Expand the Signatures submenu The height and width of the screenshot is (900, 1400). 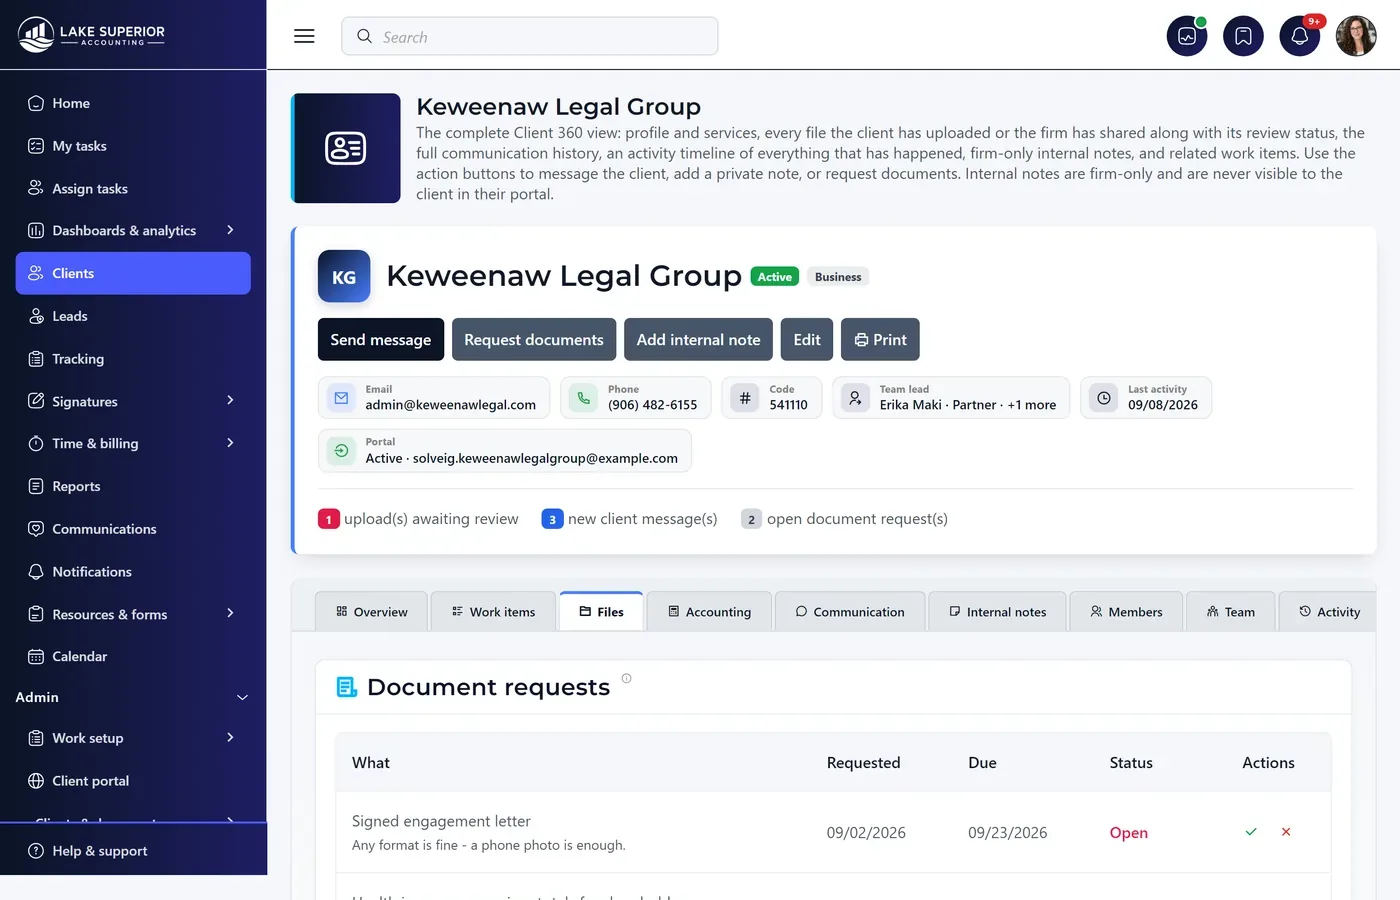pyautogui.click(x=230, y=401)
